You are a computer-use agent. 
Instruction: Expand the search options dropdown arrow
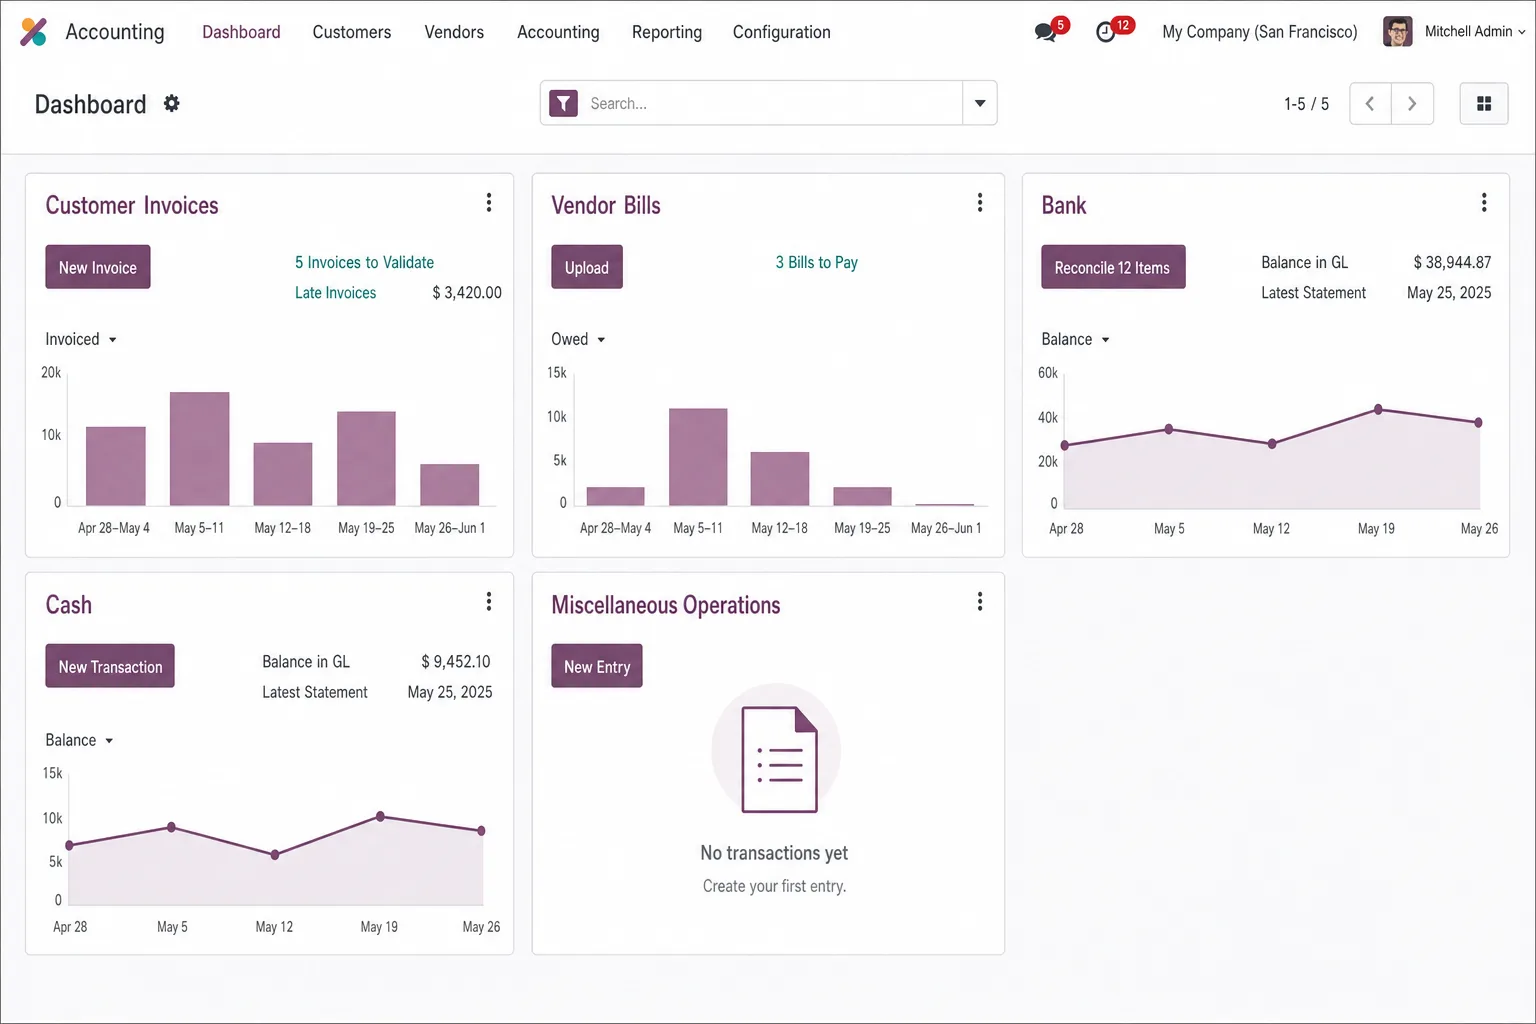980,103
